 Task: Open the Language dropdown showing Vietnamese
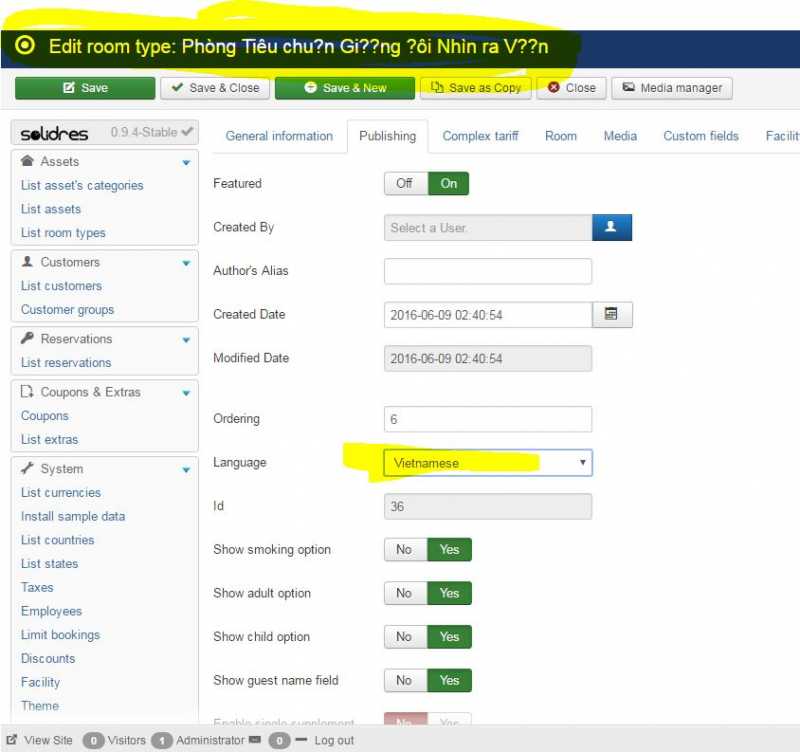point(488,463)
